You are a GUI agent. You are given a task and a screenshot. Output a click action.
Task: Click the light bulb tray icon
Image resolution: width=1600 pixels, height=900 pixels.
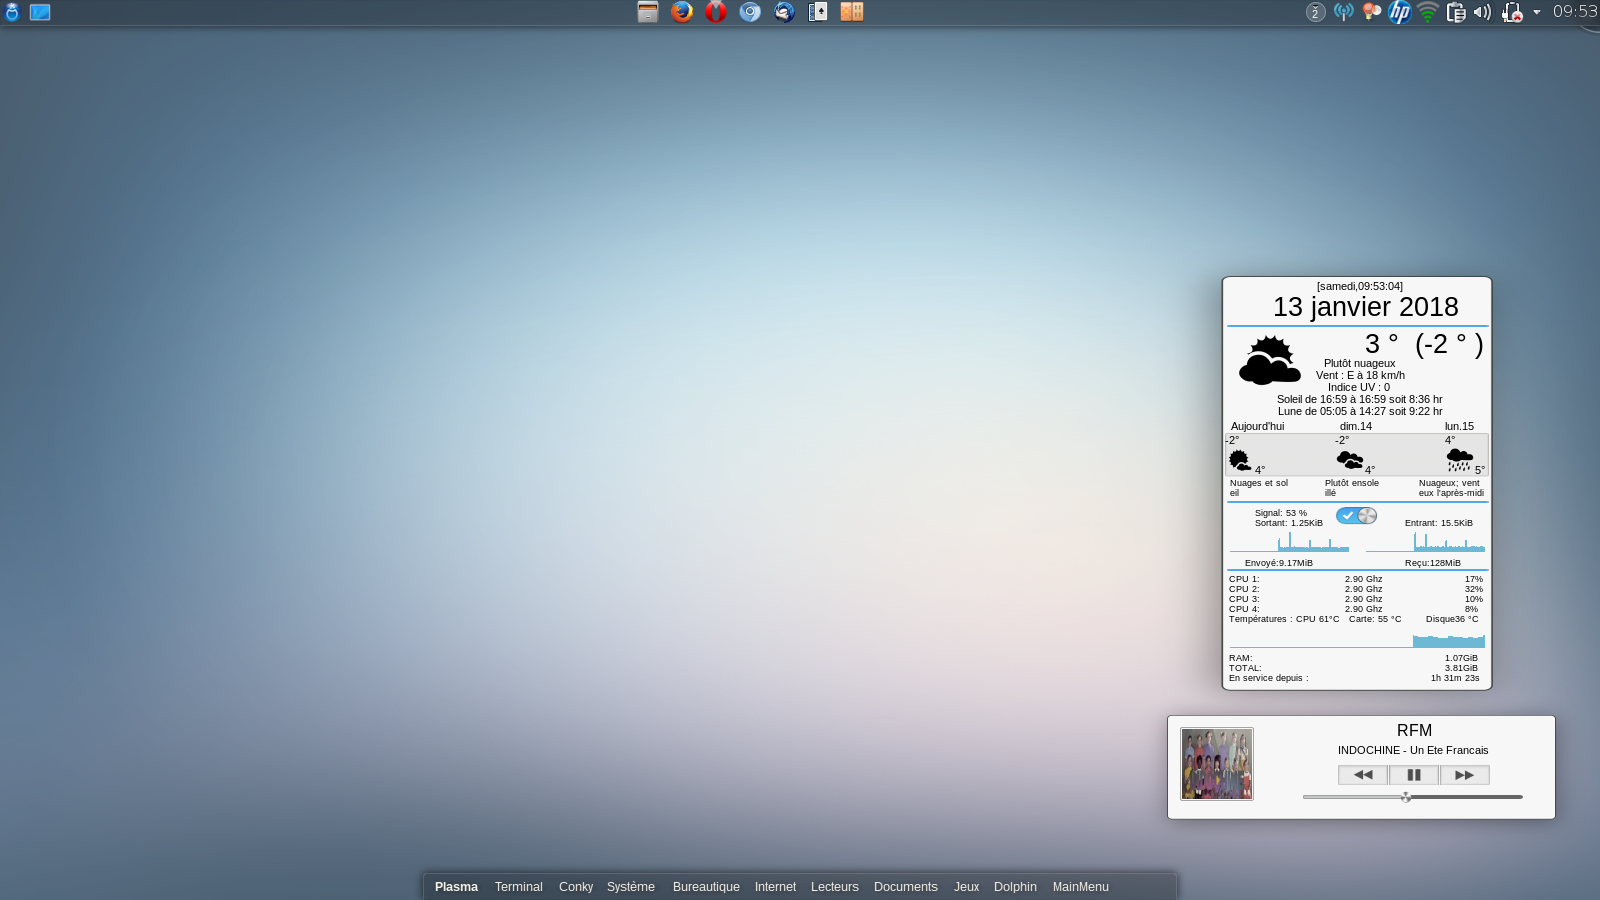1372,12
